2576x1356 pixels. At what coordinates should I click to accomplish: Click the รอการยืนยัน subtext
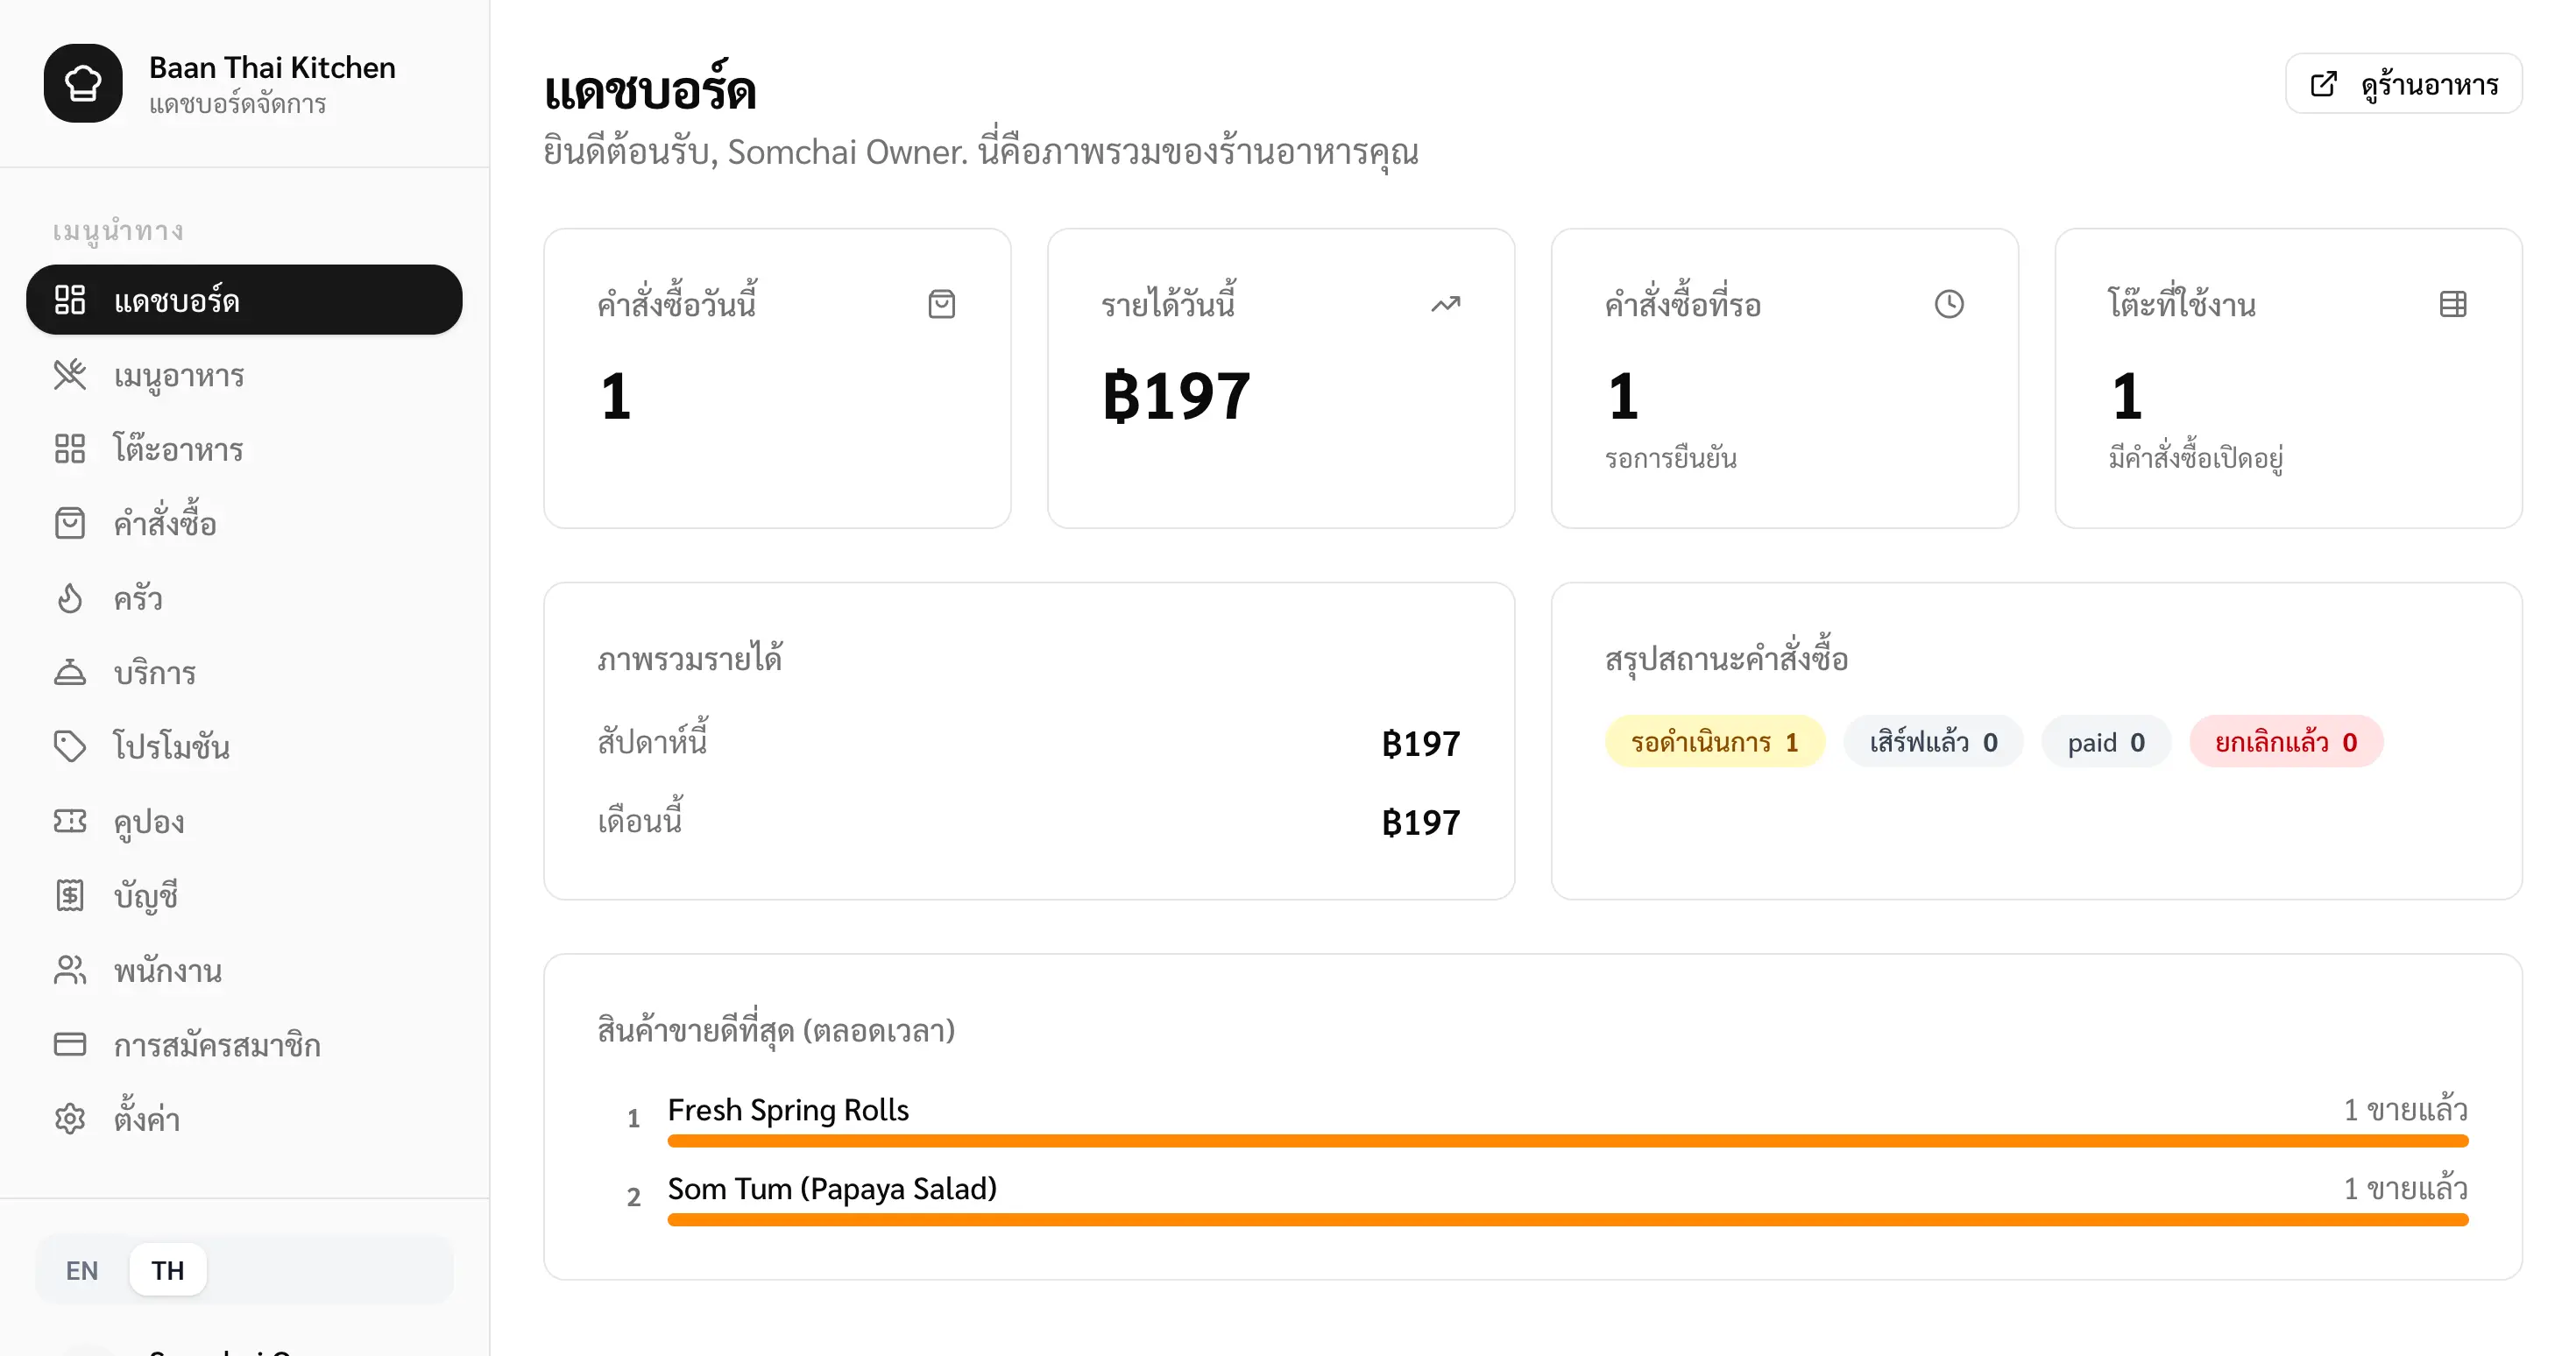pyautogui.click(x=1671, y=459)
